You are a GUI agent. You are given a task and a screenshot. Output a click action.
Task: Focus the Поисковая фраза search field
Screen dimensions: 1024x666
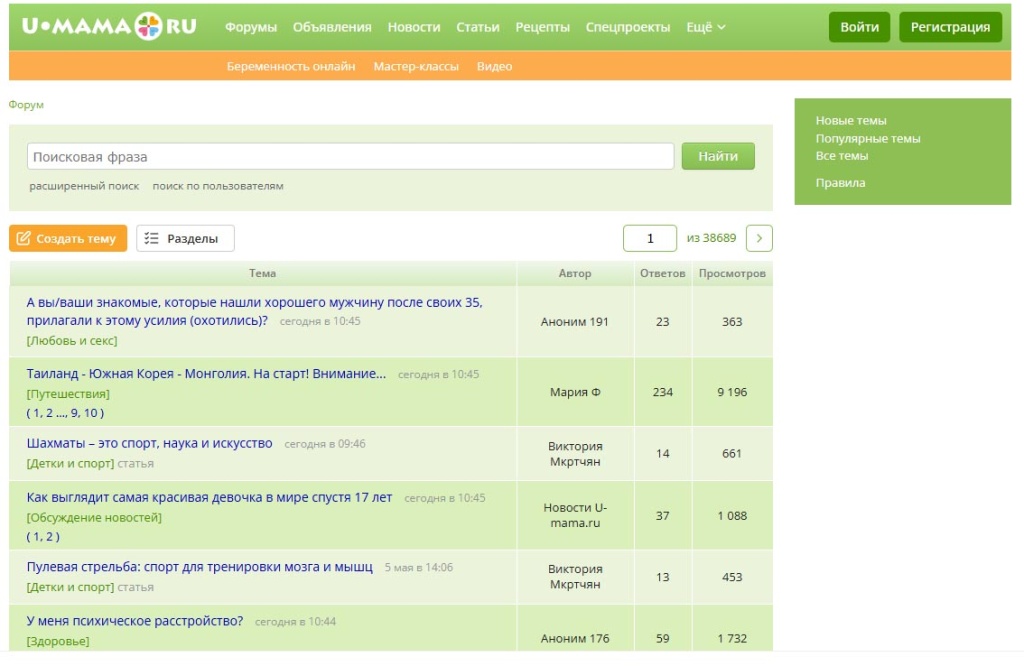coord(350,157)
